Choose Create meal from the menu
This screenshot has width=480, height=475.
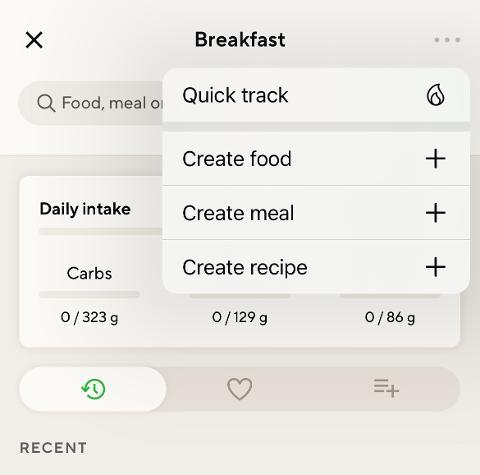pyautogui.click(x=316, y=213)
